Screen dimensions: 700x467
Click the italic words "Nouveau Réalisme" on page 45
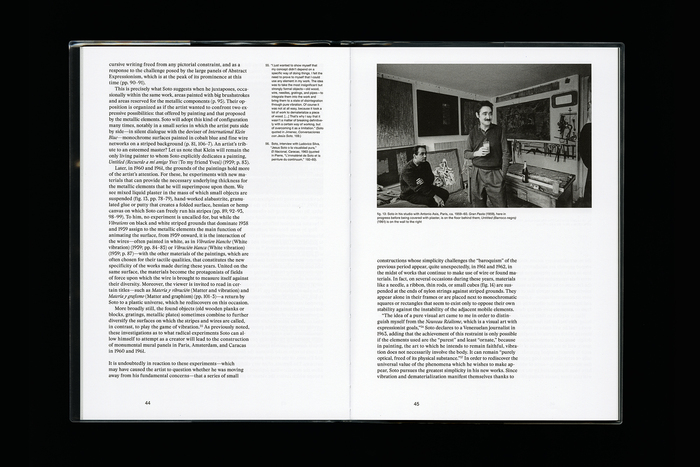(444, 321)
